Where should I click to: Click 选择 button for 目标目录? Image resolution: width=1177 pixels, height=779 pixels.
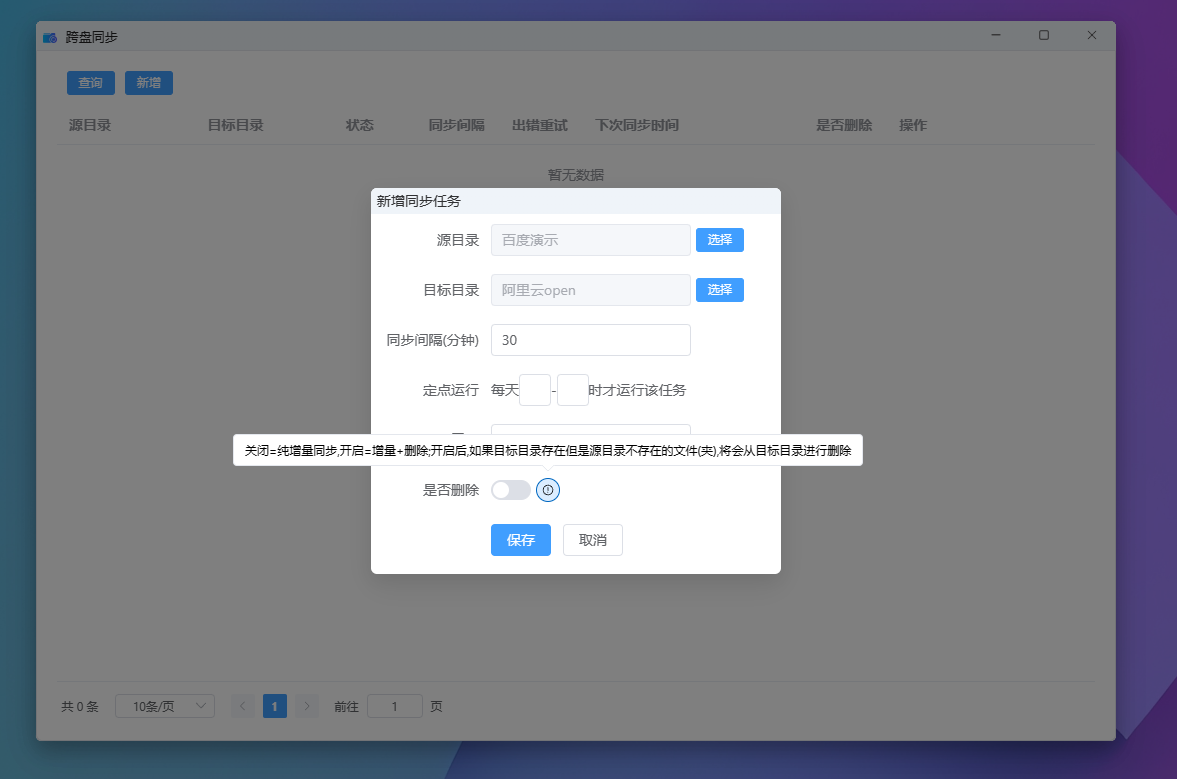point(719,290)
